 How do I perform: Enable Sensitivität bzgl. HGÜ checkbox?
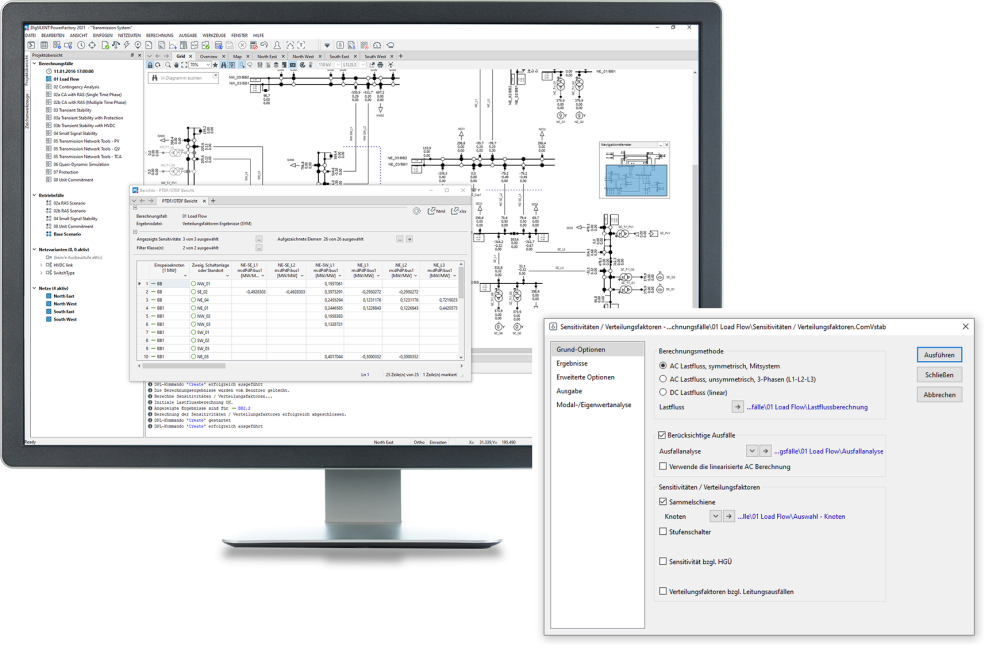[x=663, y=561]
